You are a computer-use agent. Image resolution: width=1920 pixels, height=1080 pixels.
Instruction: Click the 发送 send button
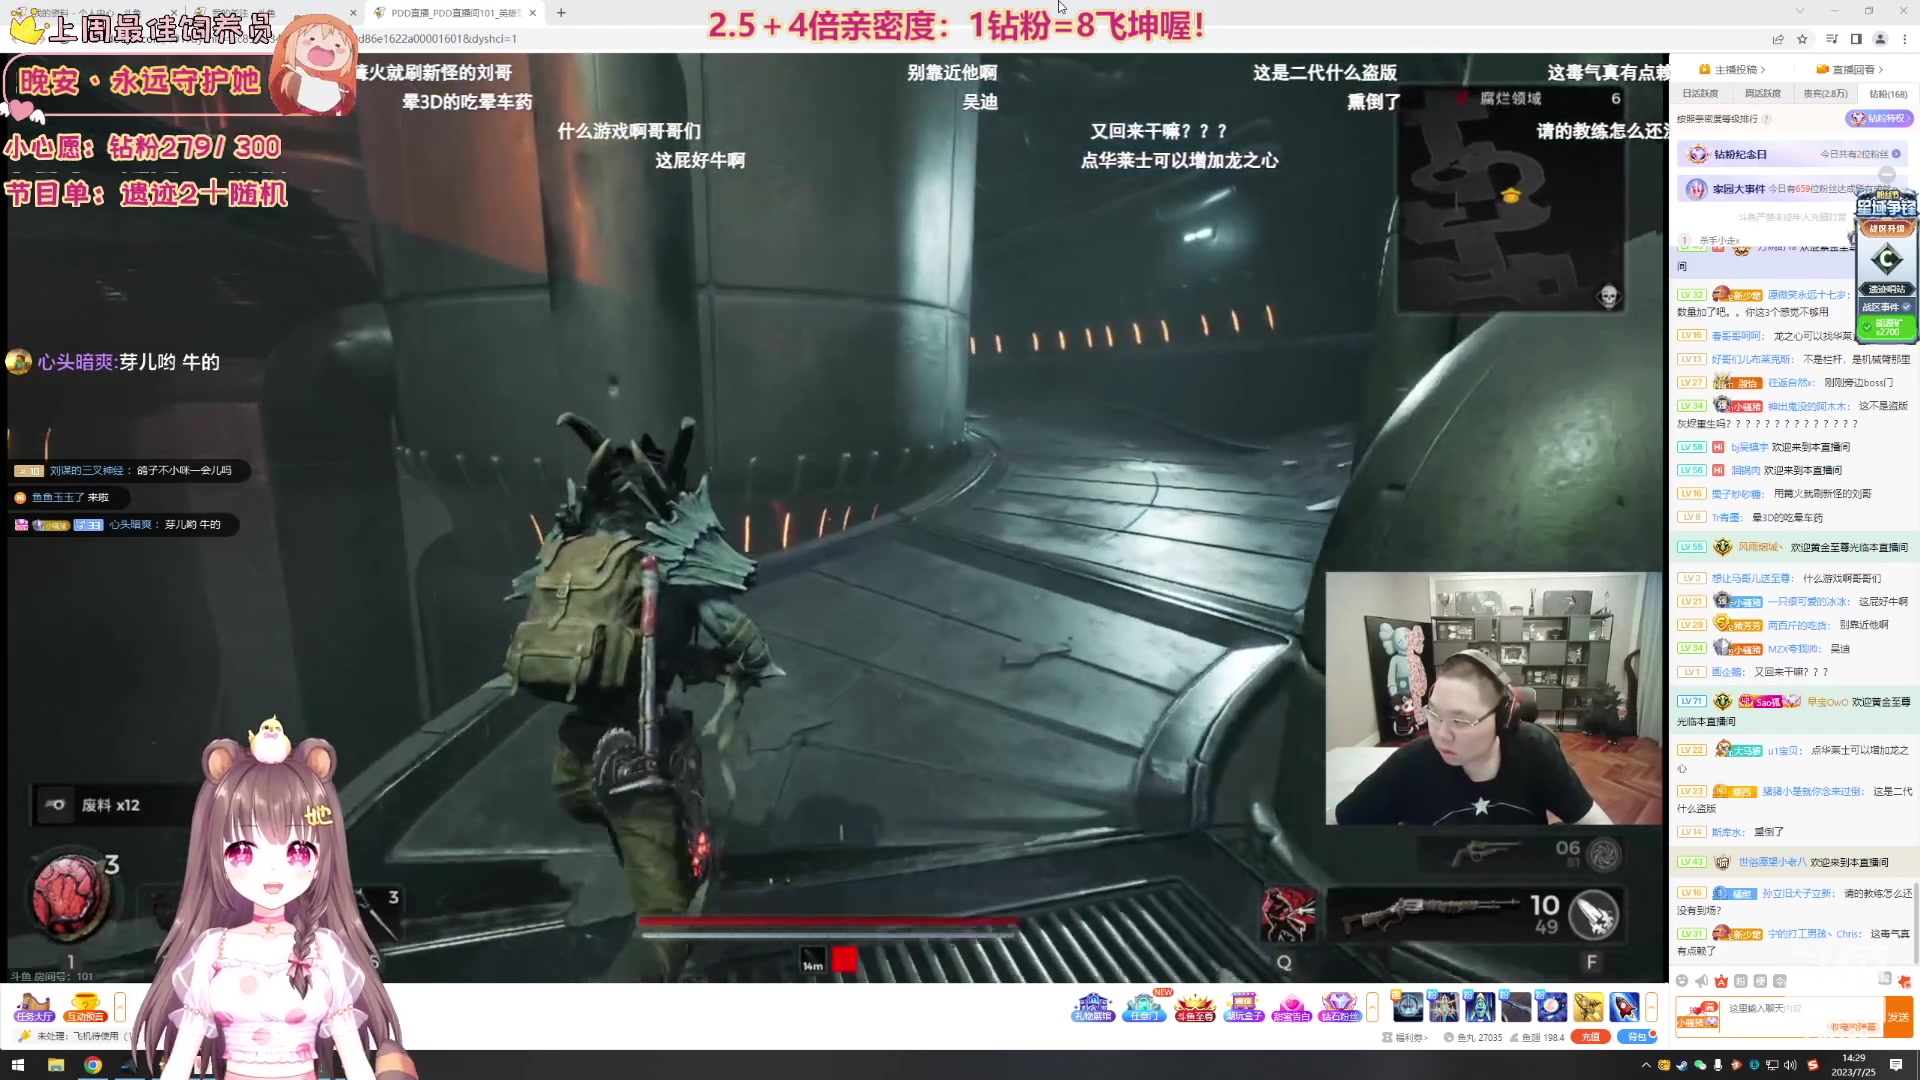pyautogui.click(x=1897, y=1016)
